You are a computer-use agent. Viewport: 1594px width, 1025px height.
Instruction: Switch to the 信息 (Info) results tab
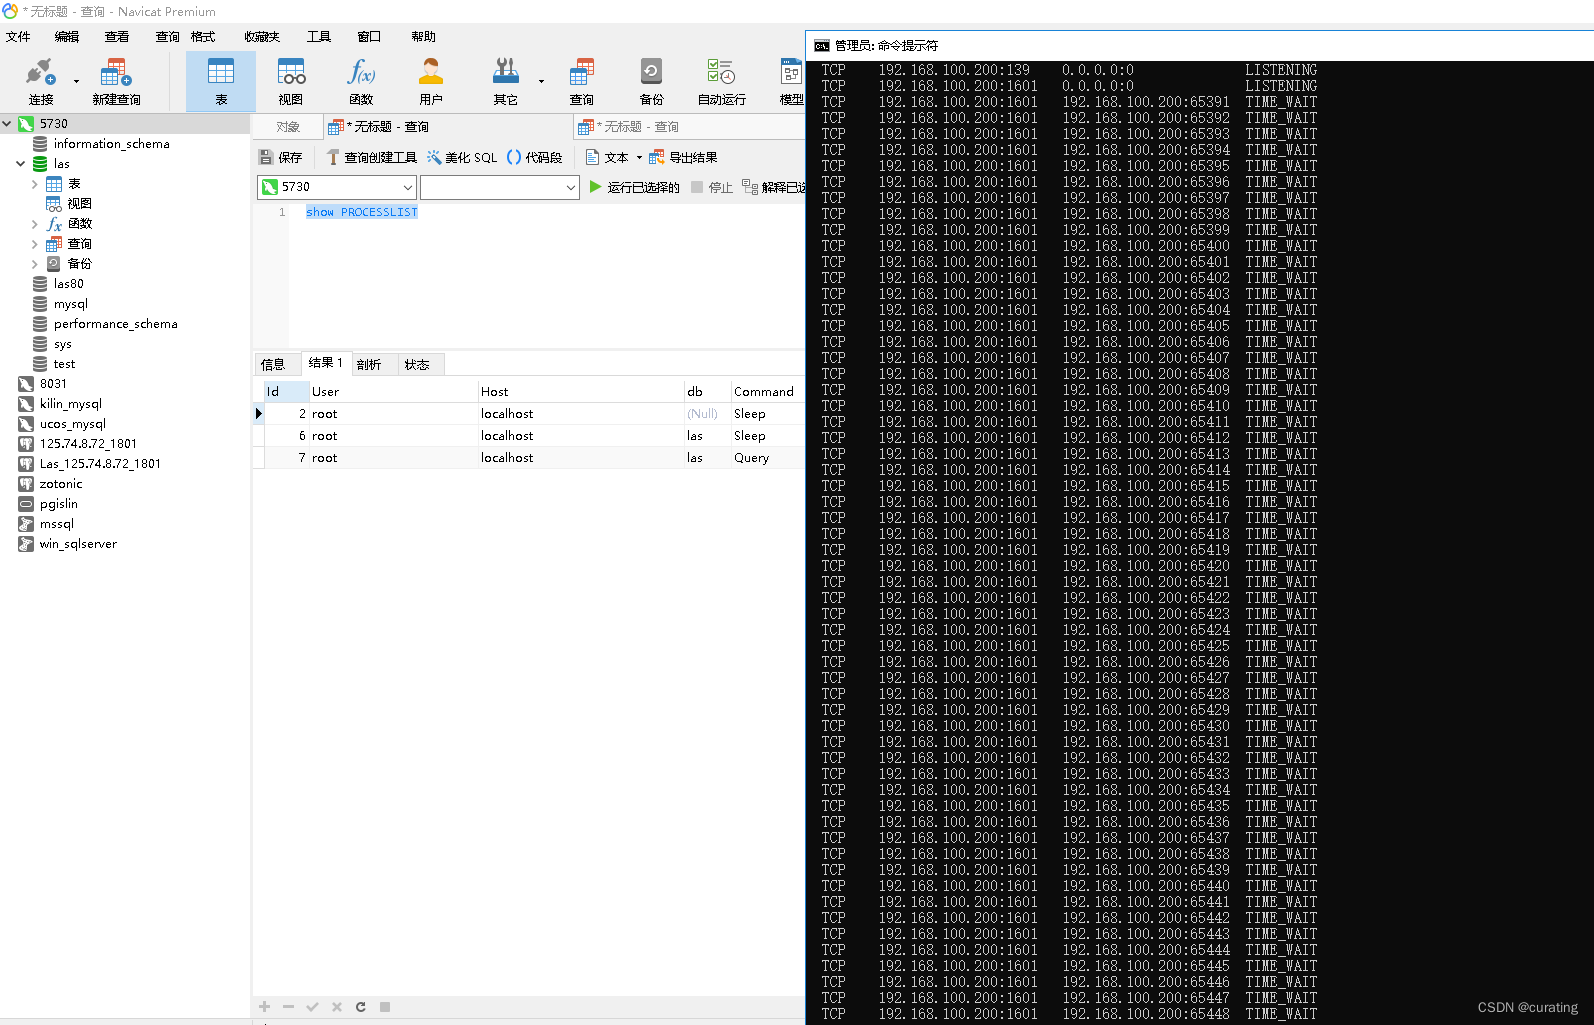[273, 365]
